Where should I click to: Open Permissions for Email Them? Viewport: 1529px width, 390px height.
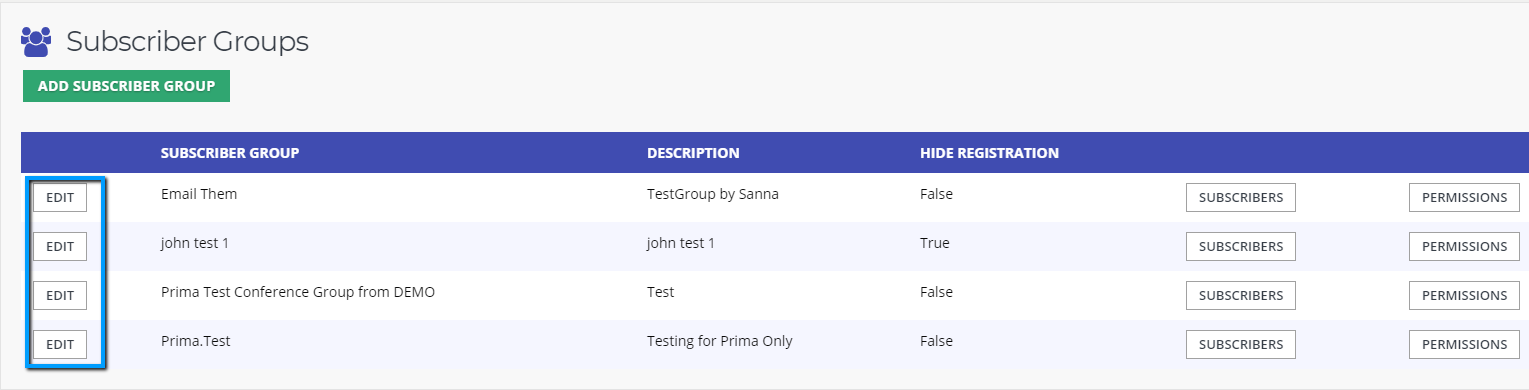coord(1464,197)
